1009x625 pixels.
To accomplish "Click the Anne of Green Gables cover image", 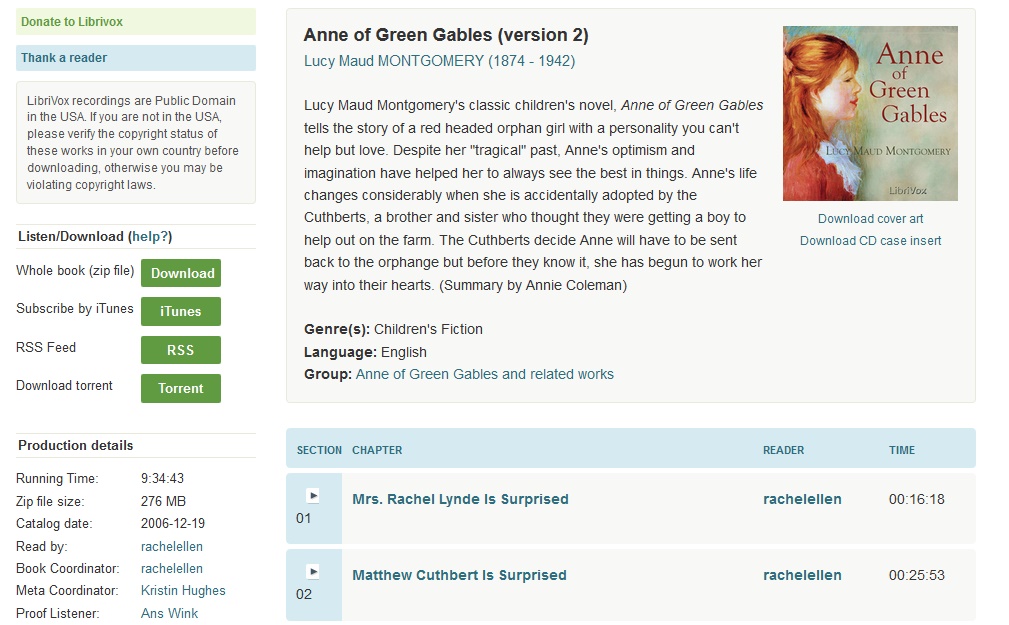I will pyautogui.click(x=870, y=113).
